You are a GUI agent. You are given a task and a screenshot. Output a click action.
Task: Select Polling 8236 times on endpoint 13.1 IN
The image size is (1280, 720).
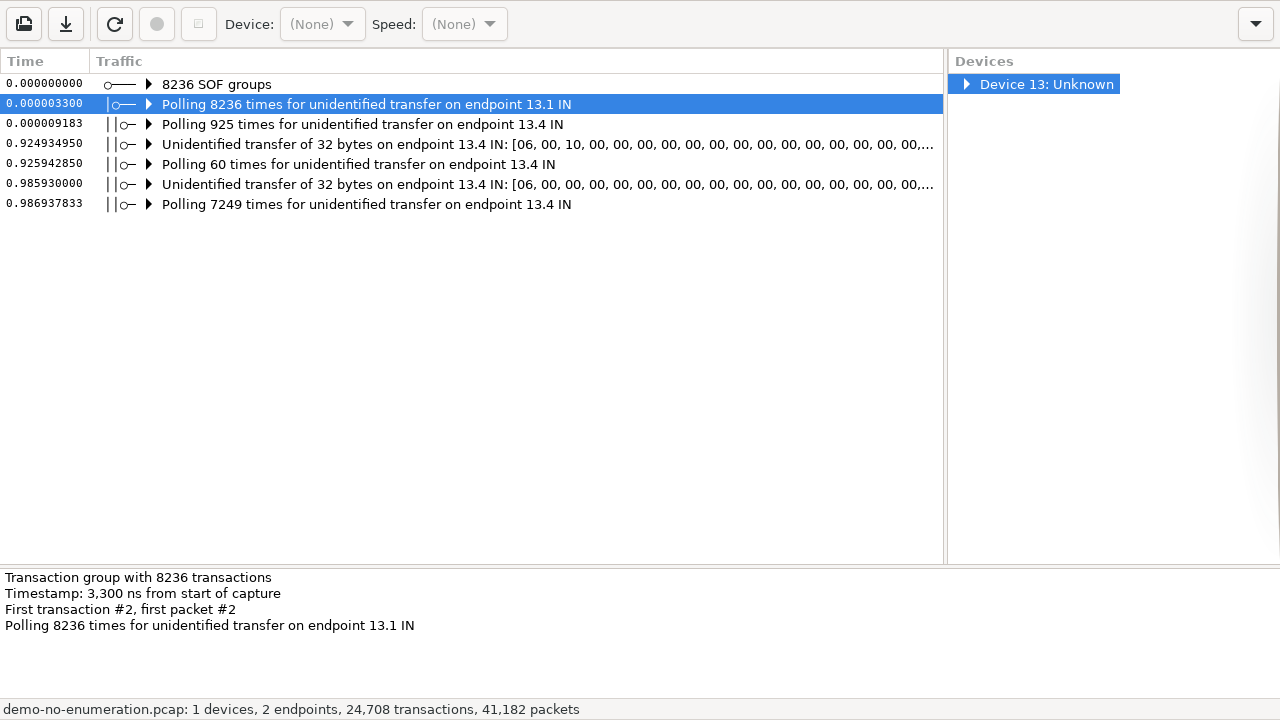pos(367,104)
